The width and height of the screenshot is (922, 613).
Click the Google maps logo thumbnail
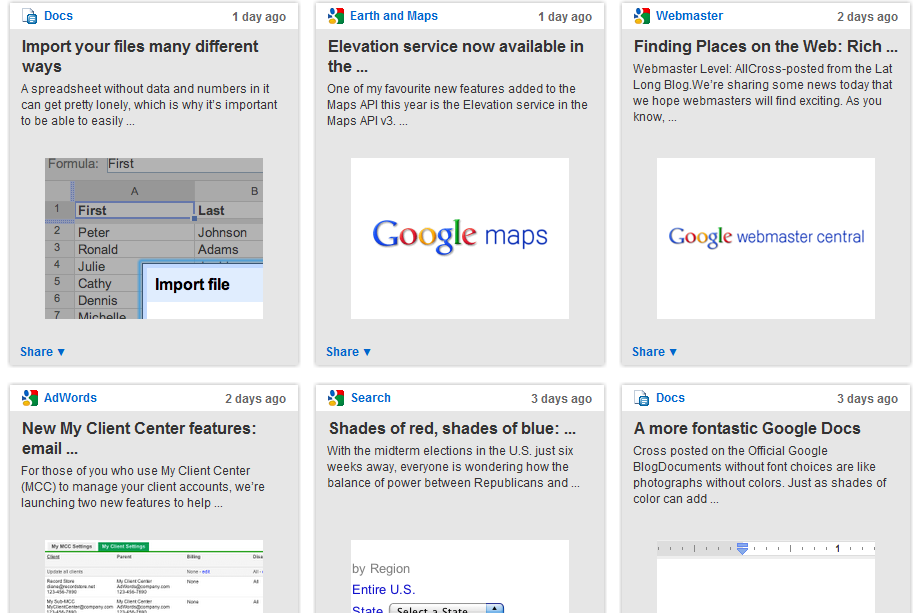pyautogui.click(x=460, y=238)
